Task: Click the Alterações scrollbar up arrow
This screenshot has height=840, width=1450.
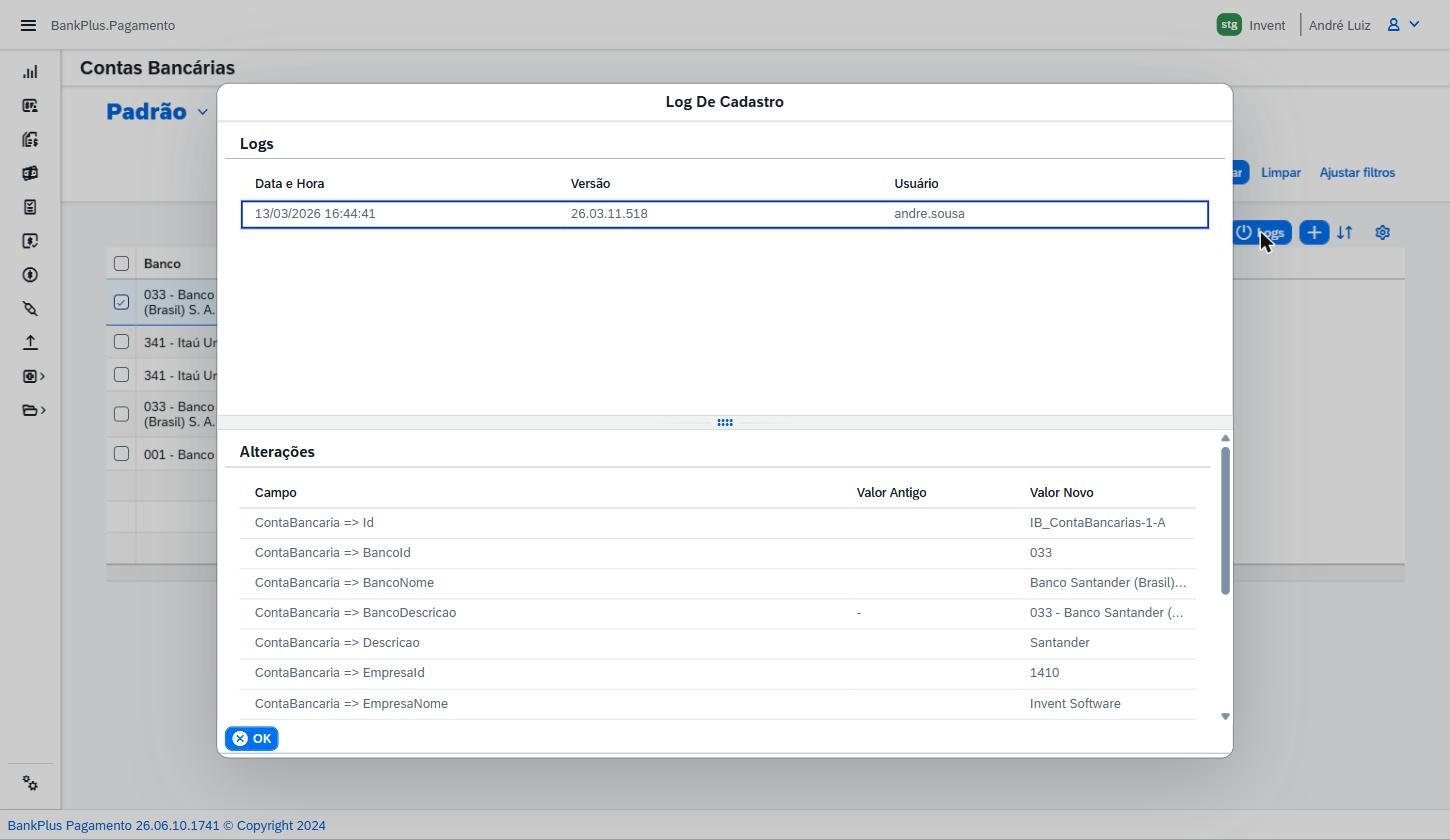Action: tap(1225, 439)
